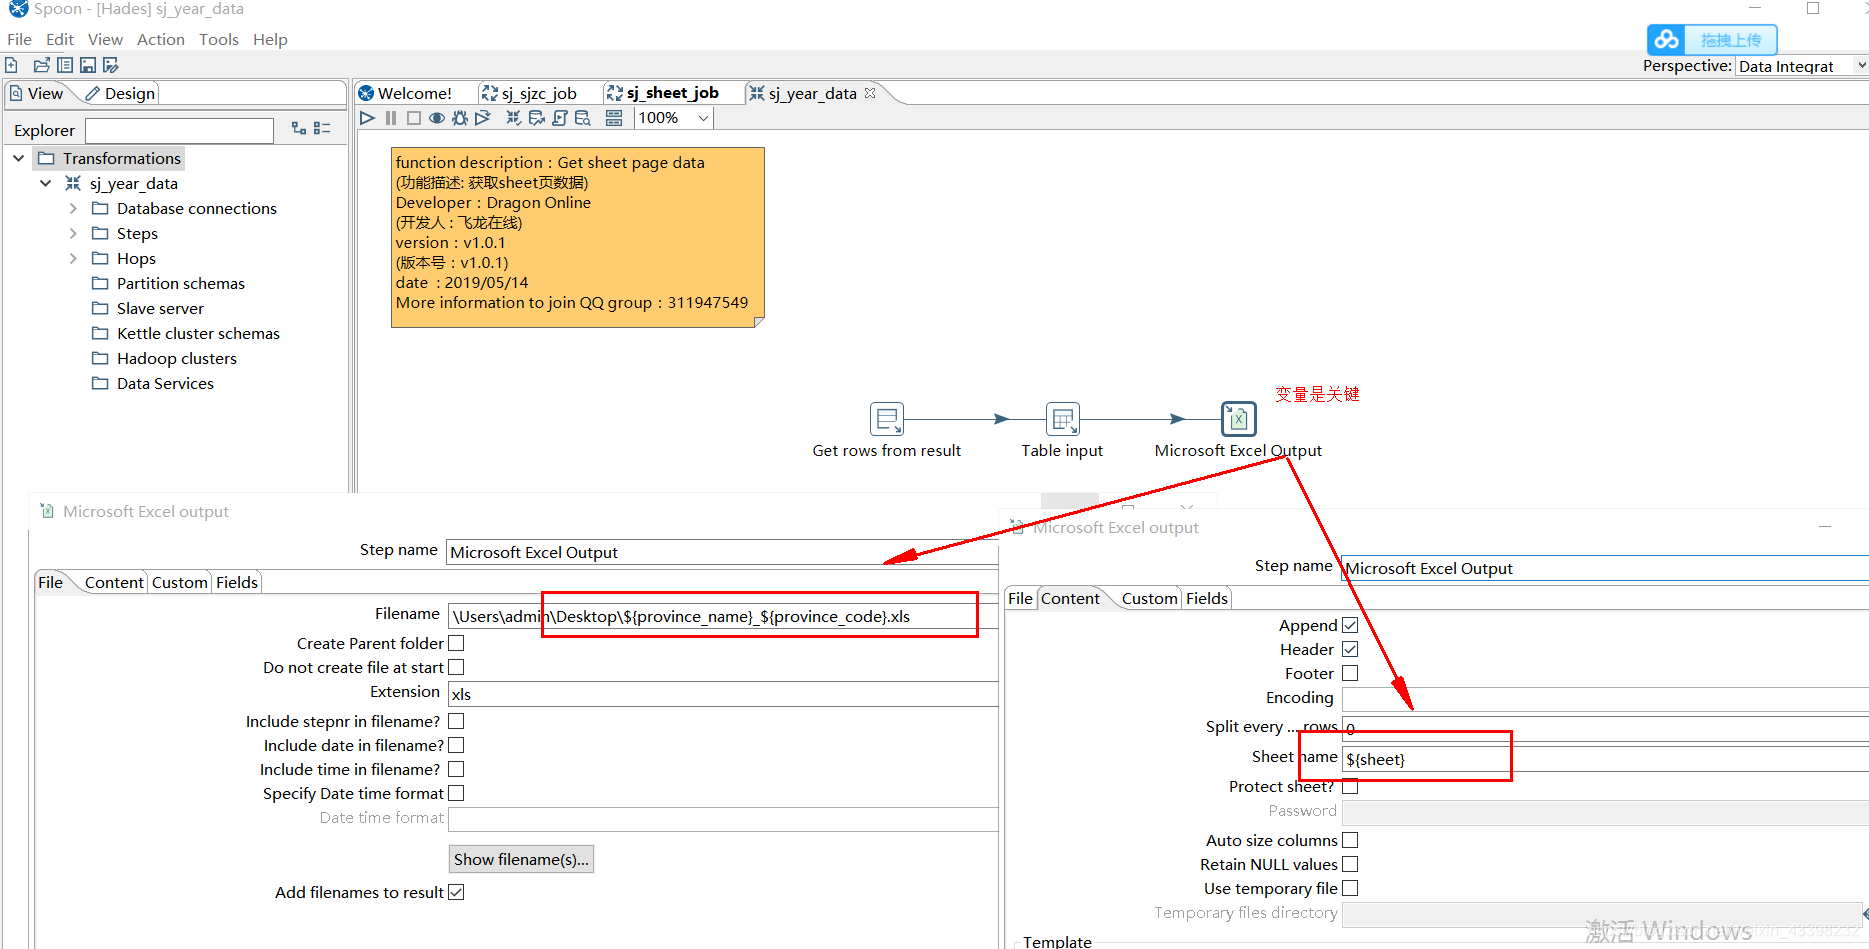Screen dimensions: 1869x949
Task: Click the Baidu cloud upload button
Action: tap(1712, 40)
